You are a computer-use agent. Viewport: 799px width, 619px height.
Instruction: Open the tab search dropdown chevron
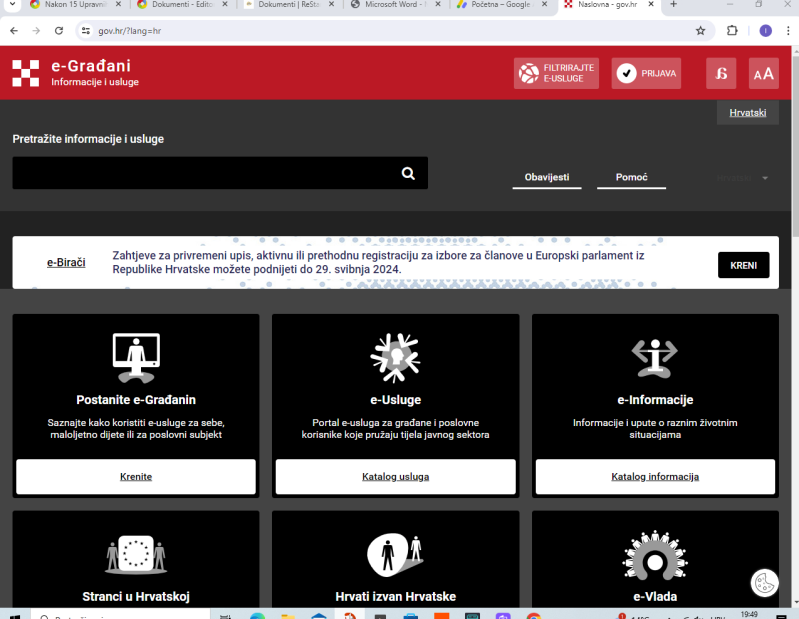pos(12,4)
